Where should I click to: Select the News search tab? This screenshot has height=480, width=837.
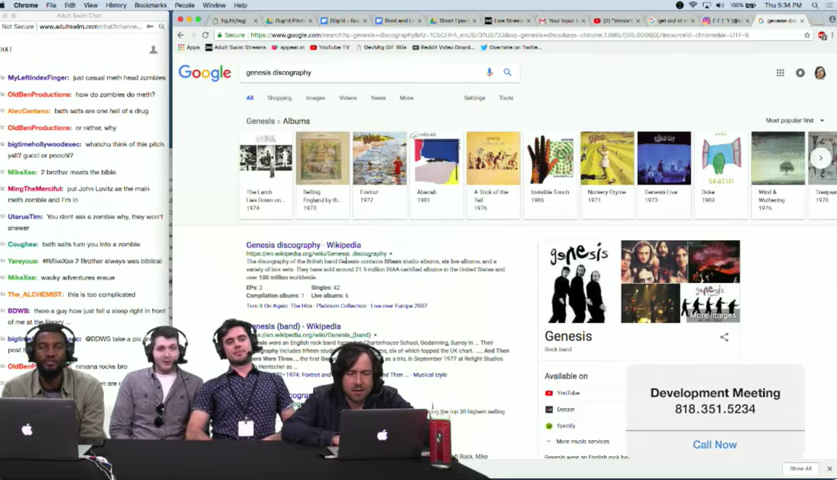tap(378, 98)
